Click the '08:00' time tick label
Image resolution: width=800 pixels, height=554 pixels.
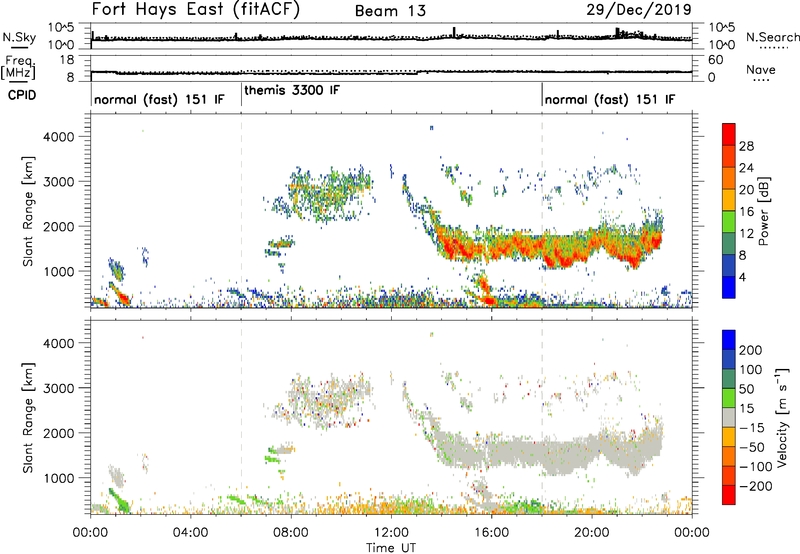[291, 533]
